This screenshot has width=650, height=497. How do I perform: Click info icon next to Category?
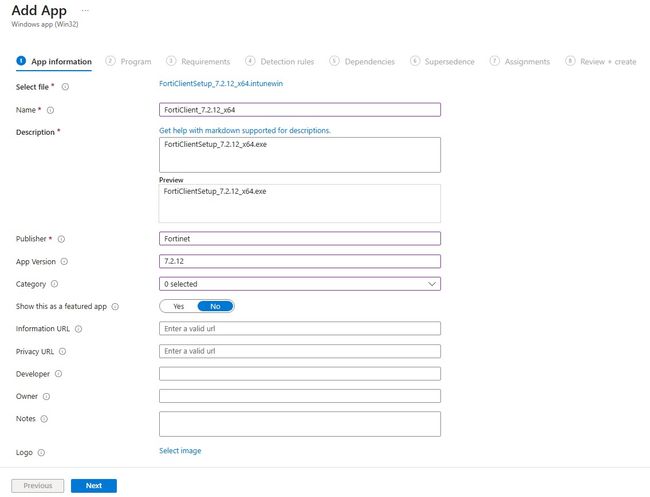click(x=54, y=284)
